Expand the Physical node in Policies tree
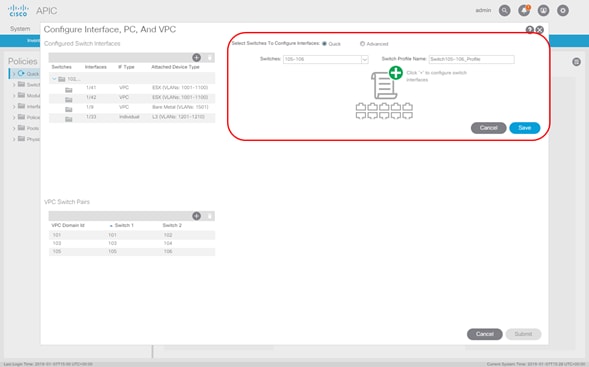Viewport: 589px width, 367px height. (x=14, y=139)
